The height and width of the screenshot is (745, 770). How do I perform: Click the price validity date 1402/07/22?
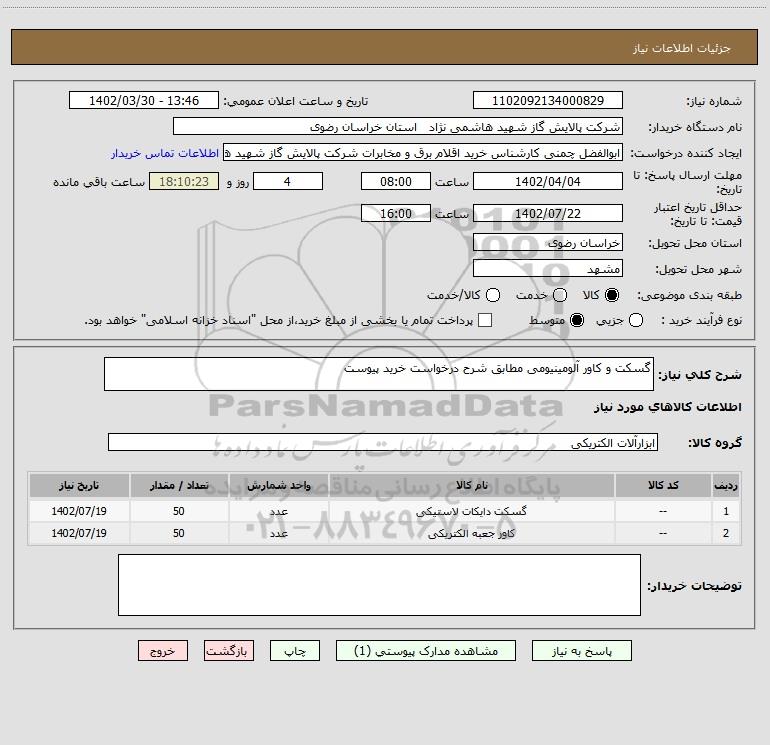548,213
